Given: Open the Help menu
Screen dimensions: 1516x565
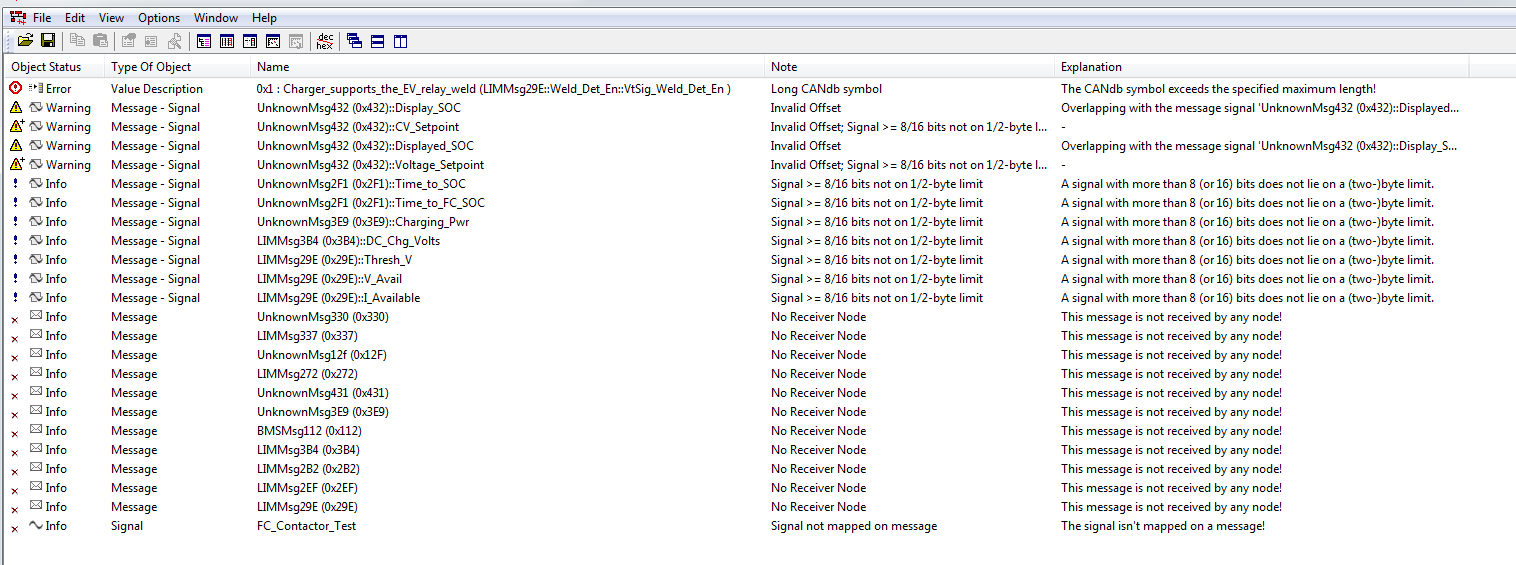Looking at the screenshot, I should tap(264, 18).
